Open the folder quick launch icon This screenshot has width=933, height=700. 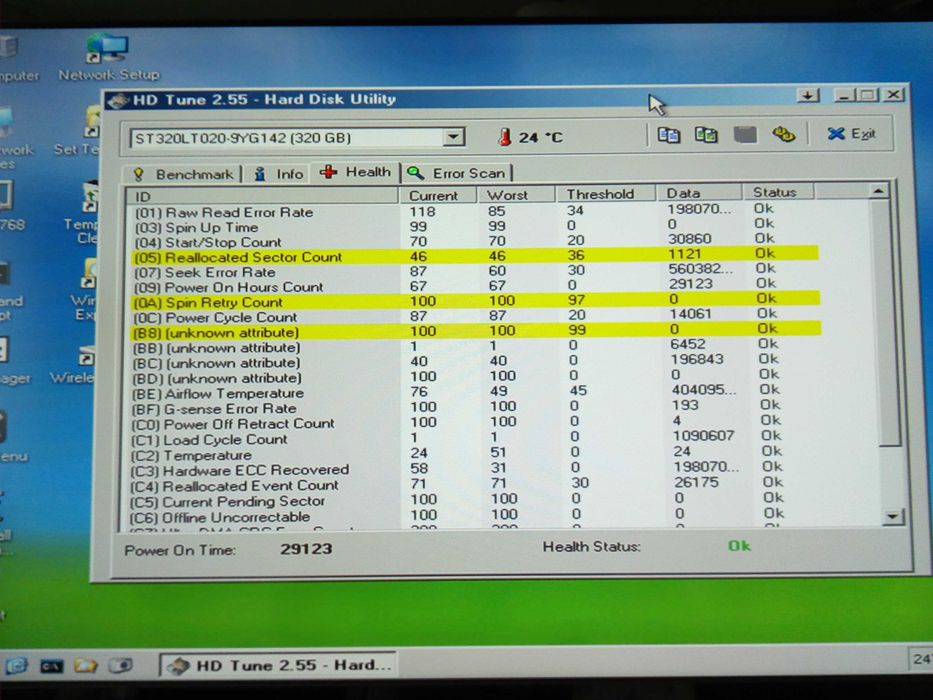(86, 665)
